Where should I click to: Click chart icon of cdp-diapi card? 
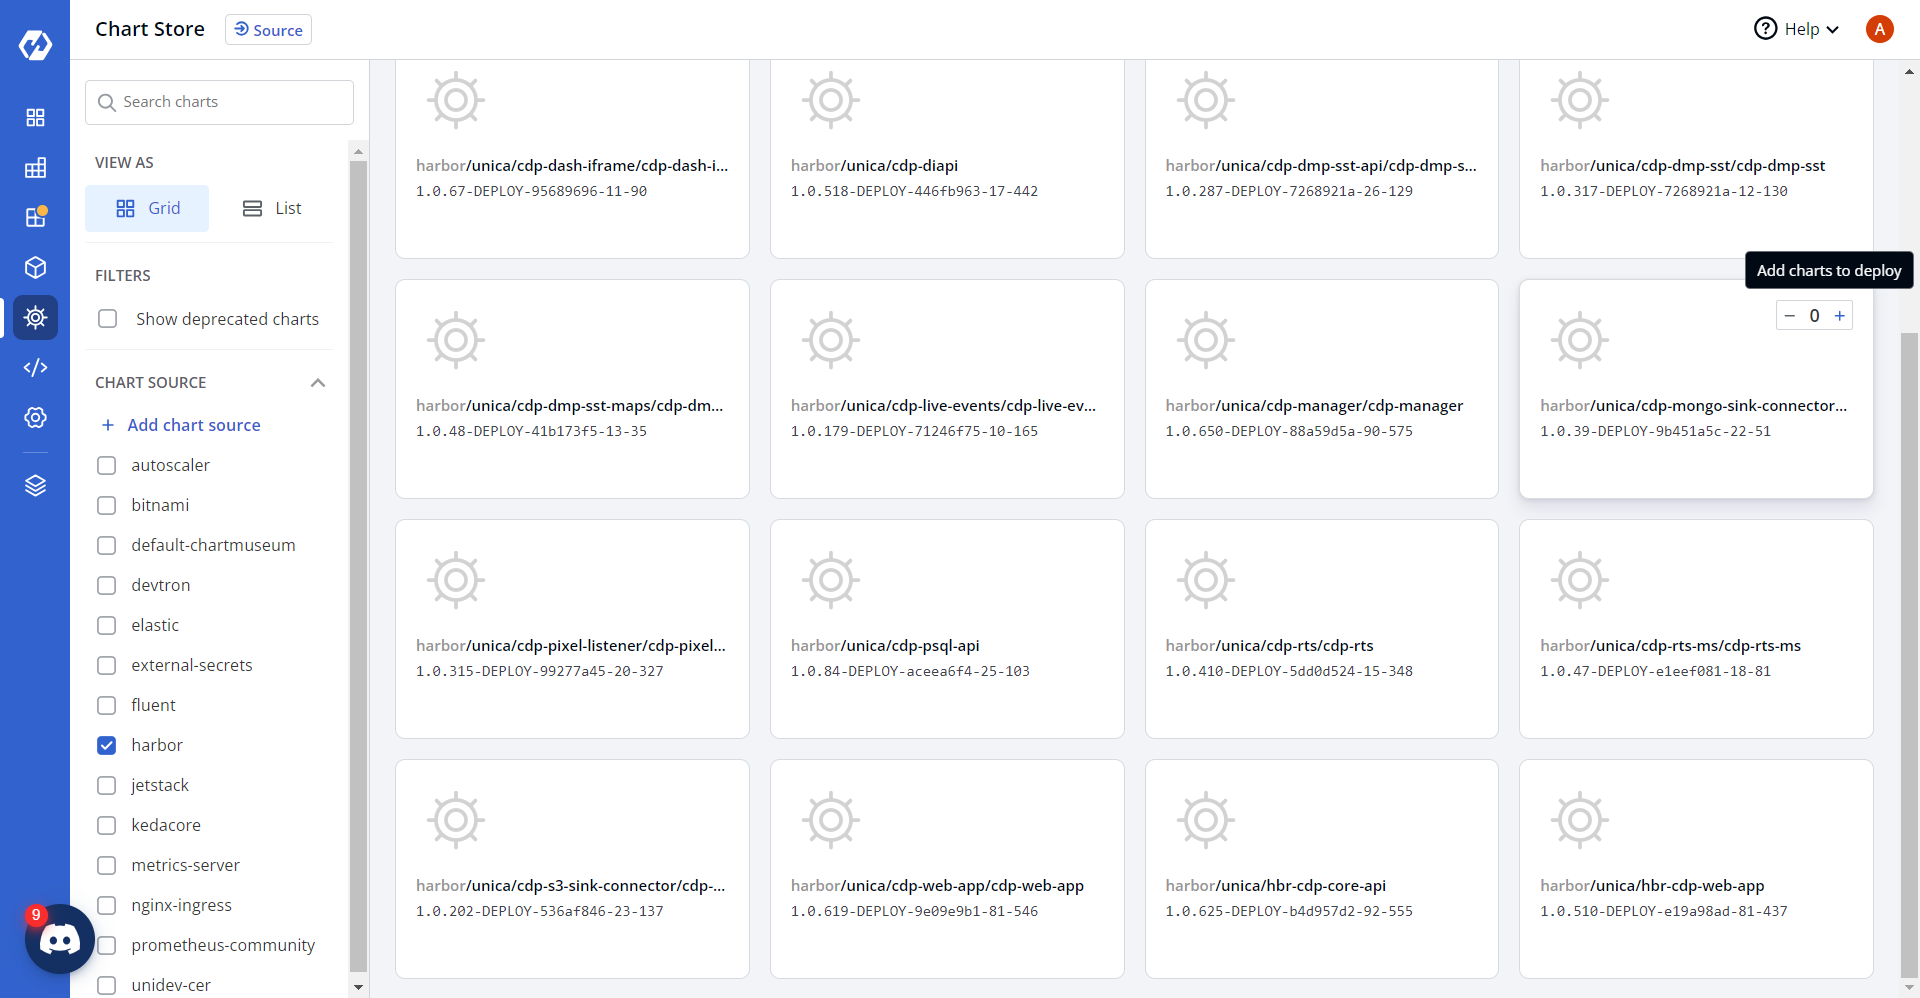[x=831, y=100]
